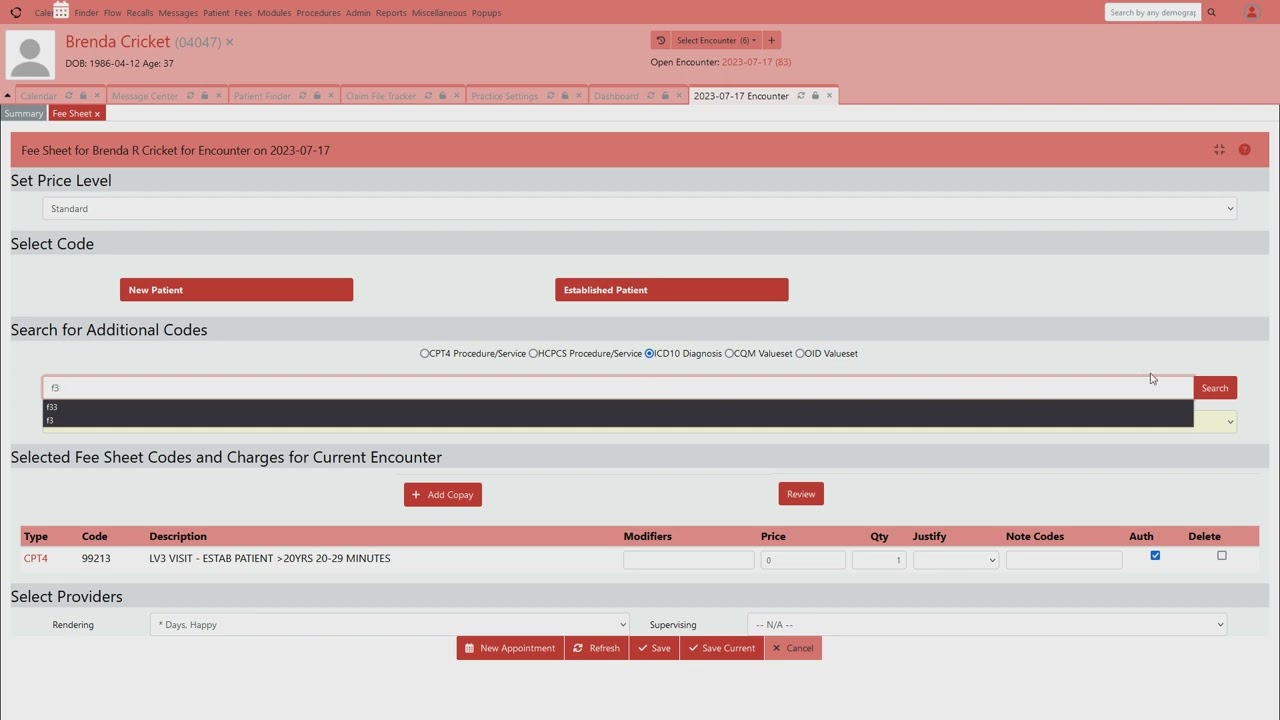Open Justify dropdown for 99213
This screenshot has width=1280, height=720.
(x=955, y=560)
